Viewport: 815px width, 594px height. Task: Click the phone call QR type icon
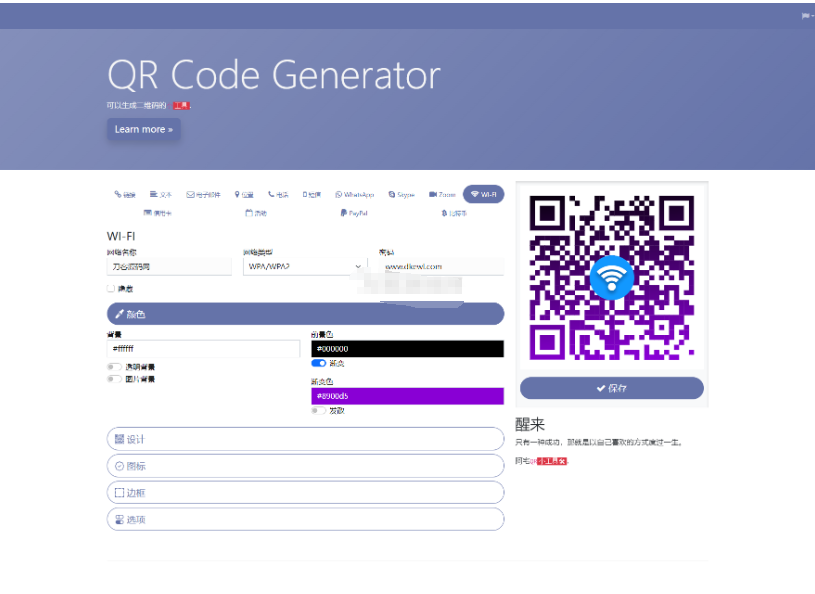(x=271, y=195)
